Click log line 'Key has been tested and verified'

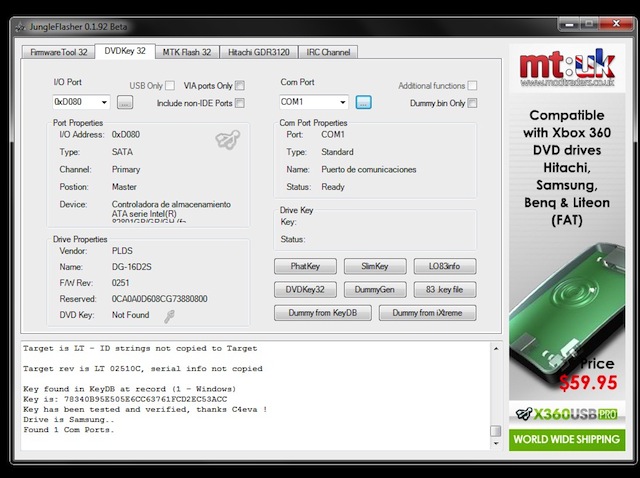[145, 409]
